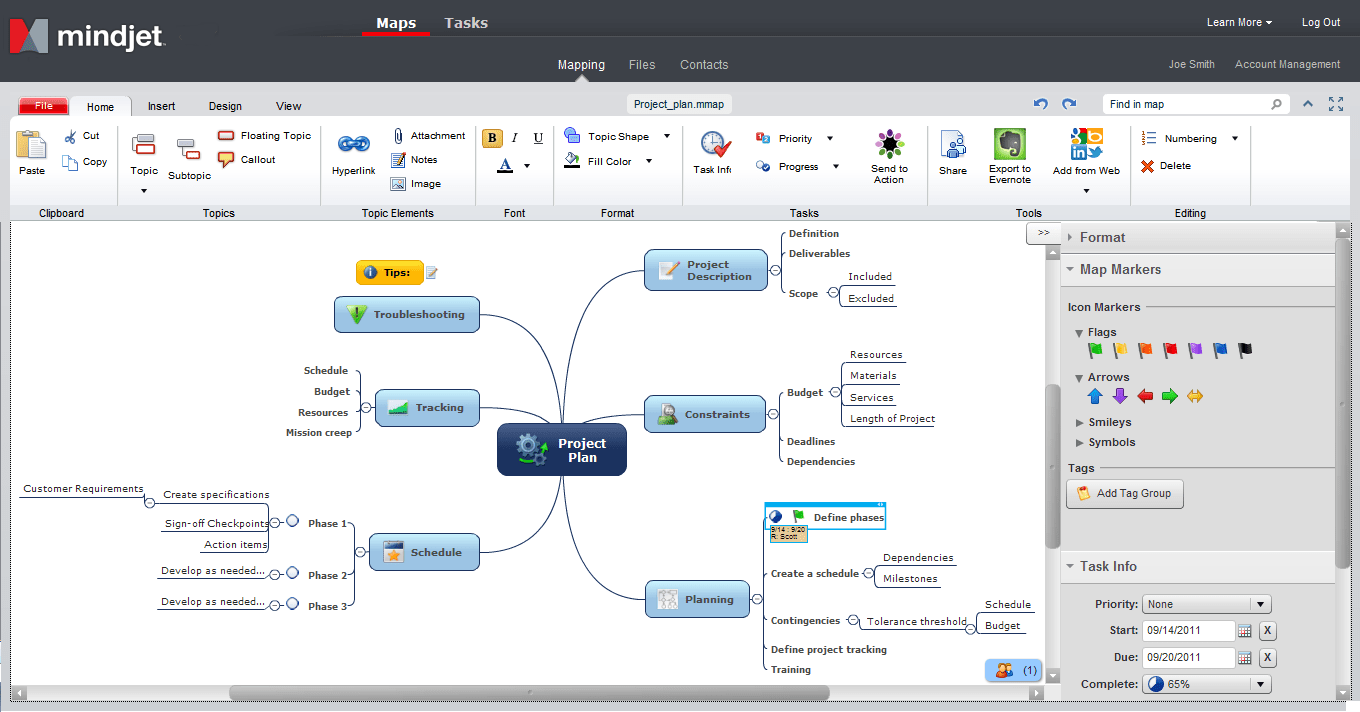This screenshot has height=712, width=1360.
Task: Click the Share icon in Tools
Action: tap(952, 146)
